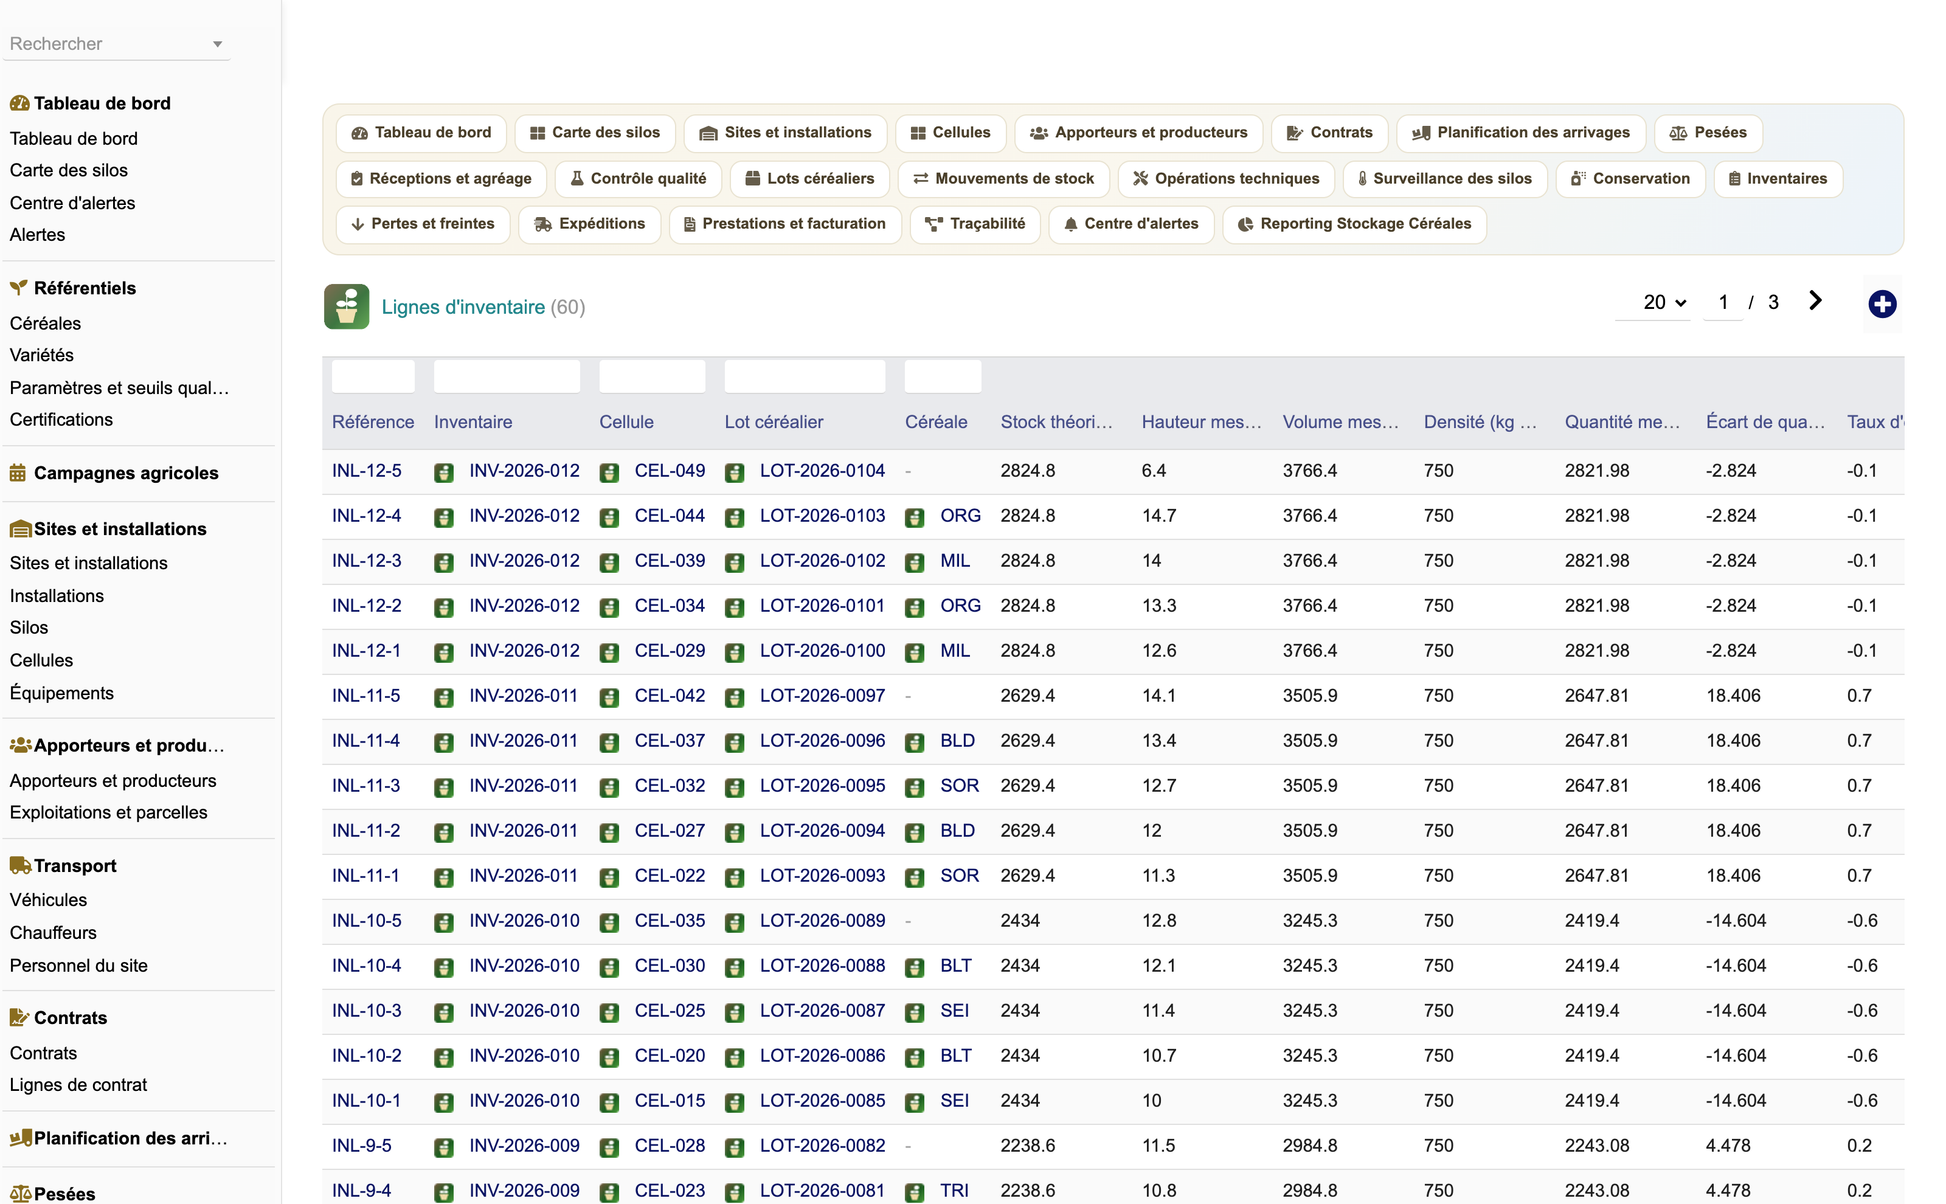The image size is (1946, 1204).
Task: Click the Contrats signature icon in the sidebar
Action: [19, 1018]
